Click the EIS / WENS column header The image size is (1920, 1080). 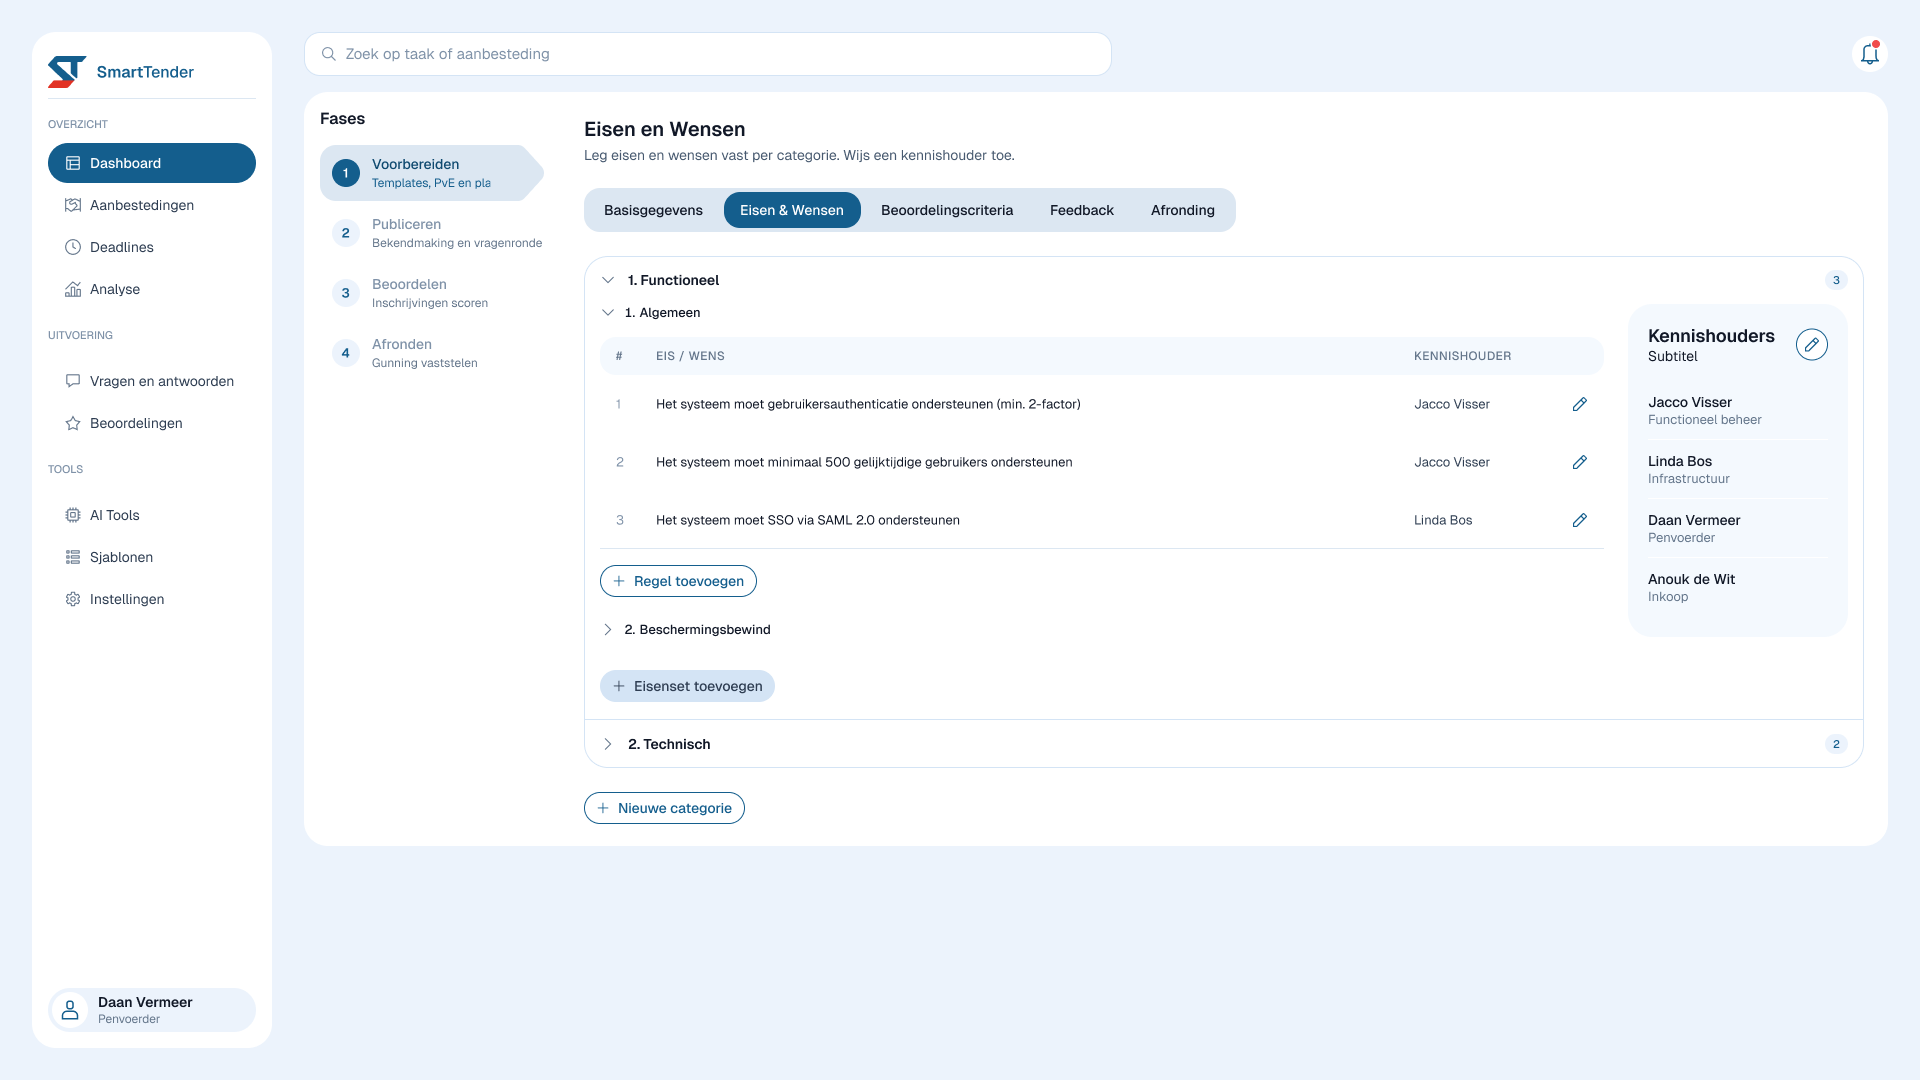(690, 356)
